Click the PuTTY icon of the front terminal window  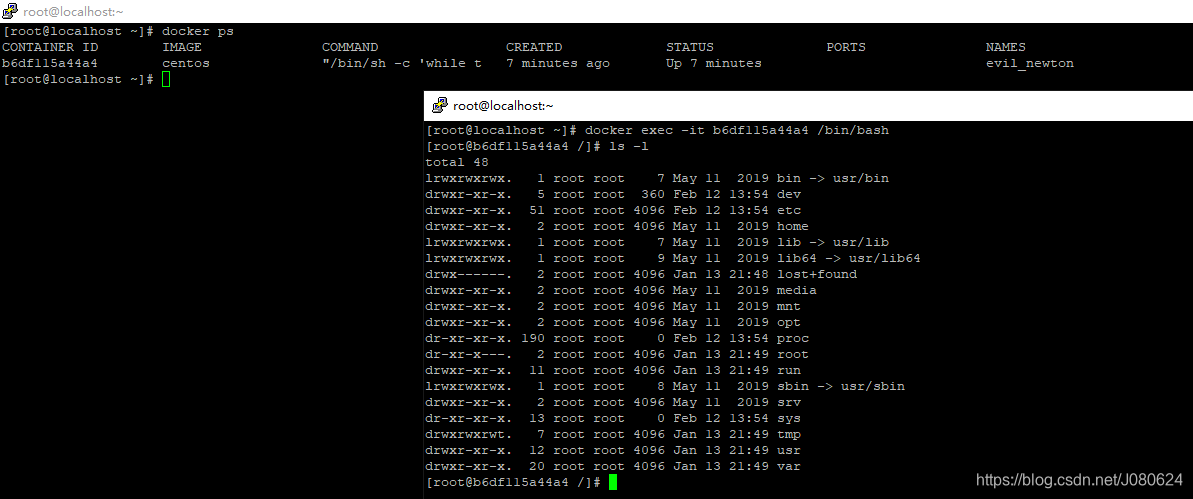pyautogui.click(x=439, y=106)
